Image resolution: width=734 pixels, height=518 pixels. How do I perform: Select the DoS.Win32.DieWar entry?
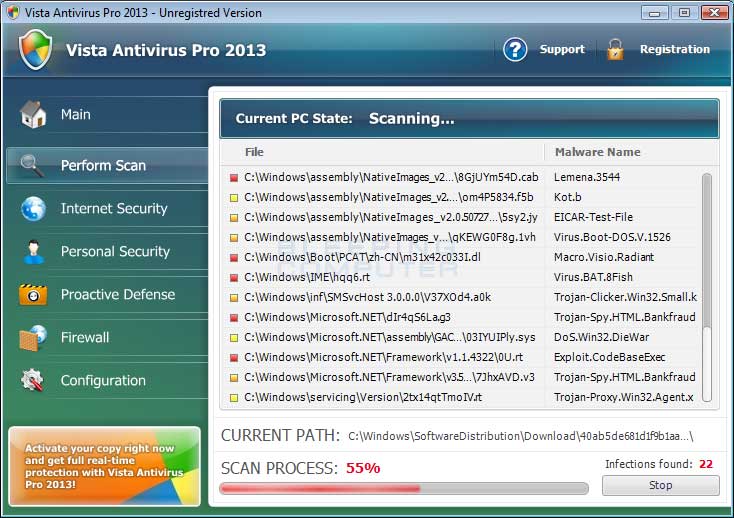pyautogui.click(x=602, y=337)
